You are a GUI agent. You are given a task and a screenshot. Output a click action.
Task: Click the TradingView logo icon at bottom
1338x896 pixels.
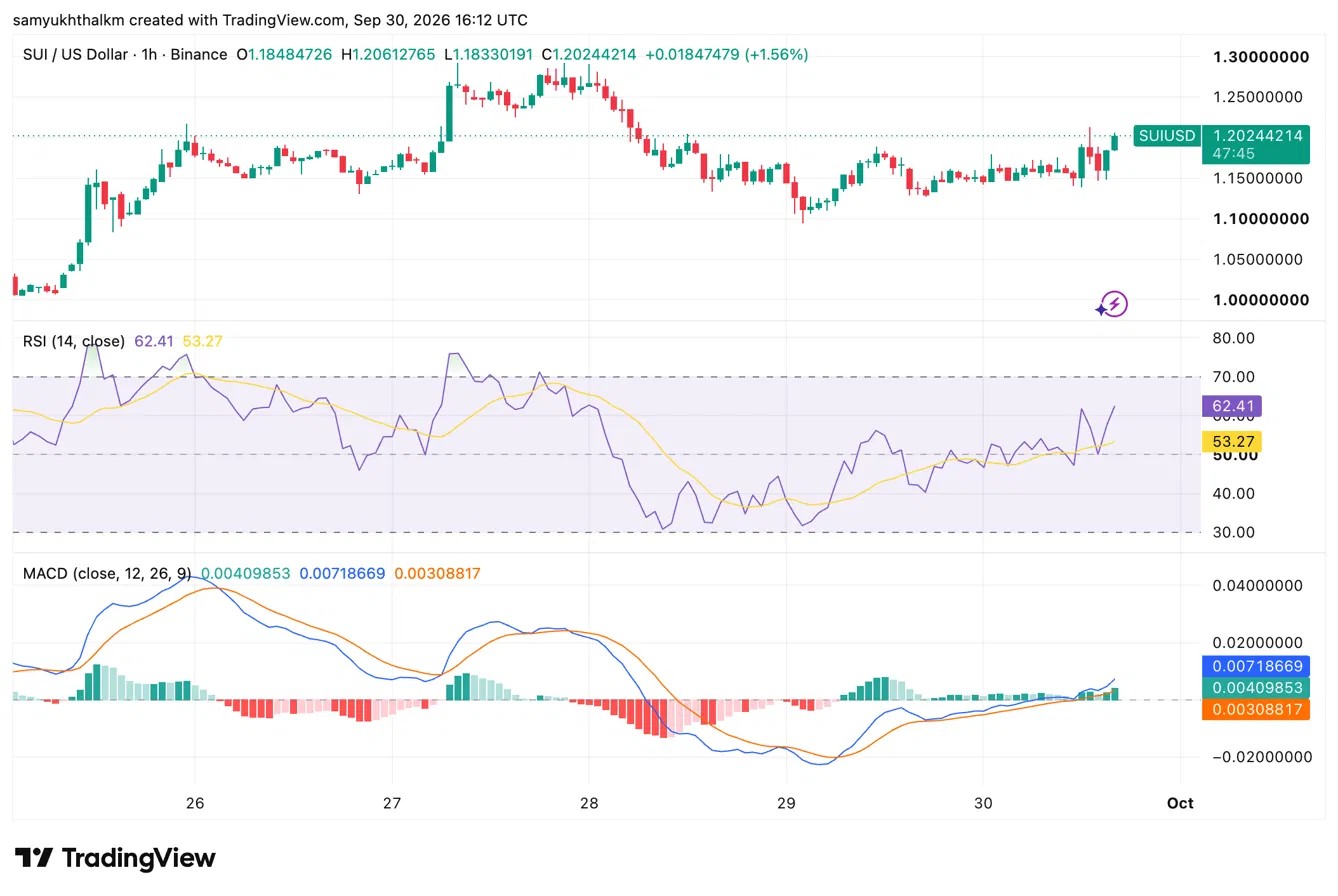pos(35,858)
